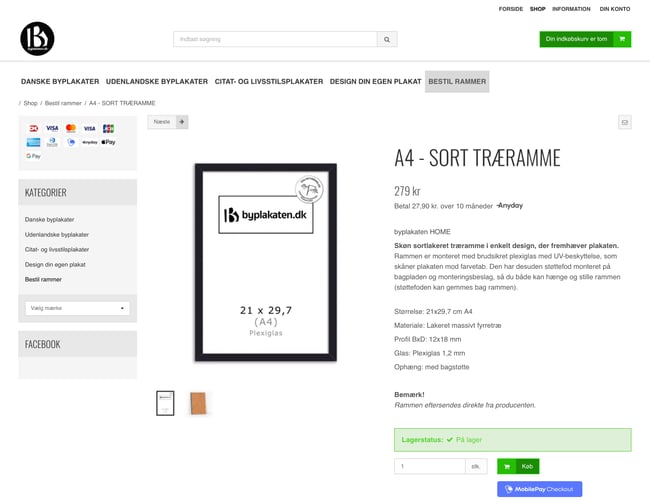Click the byplakaten.dk round logo

point(37,39)
